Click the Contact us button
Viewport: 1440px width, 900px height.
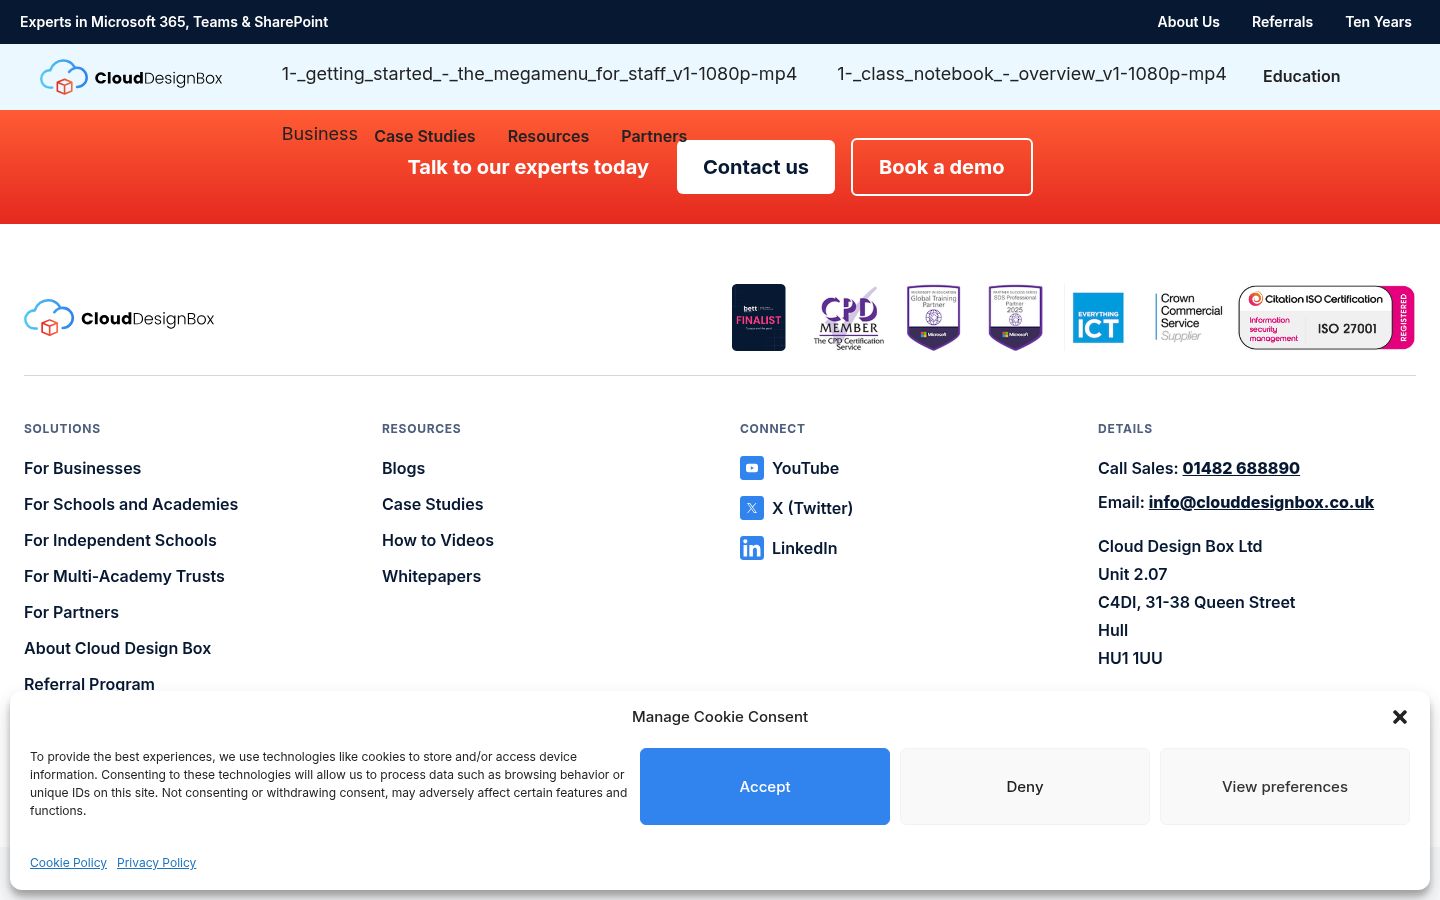tap(756, 167)
